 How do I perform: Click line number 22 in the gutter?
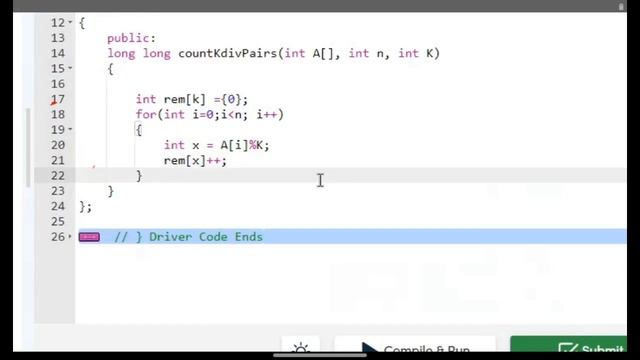[x=58, y=176]
